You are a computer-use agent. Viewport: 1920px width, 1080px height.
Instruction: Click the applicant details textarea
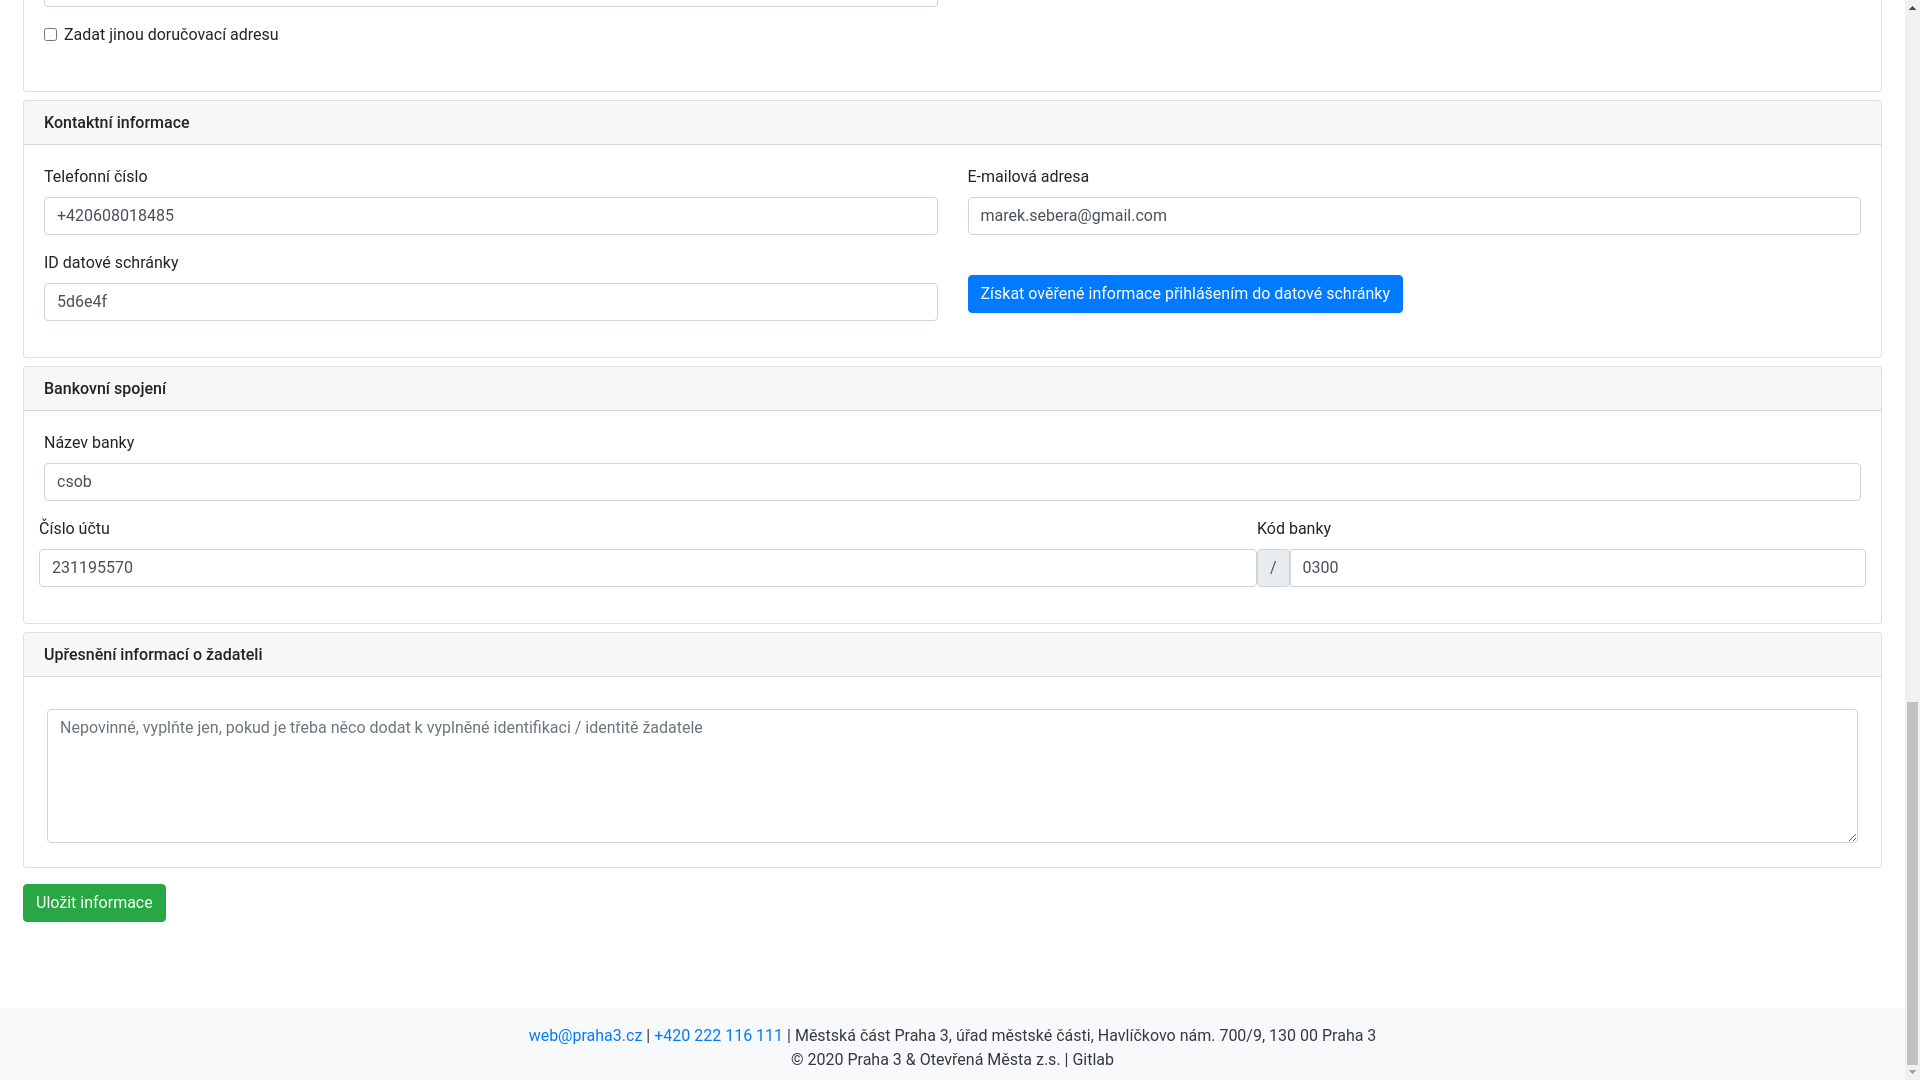pos(951,776)
